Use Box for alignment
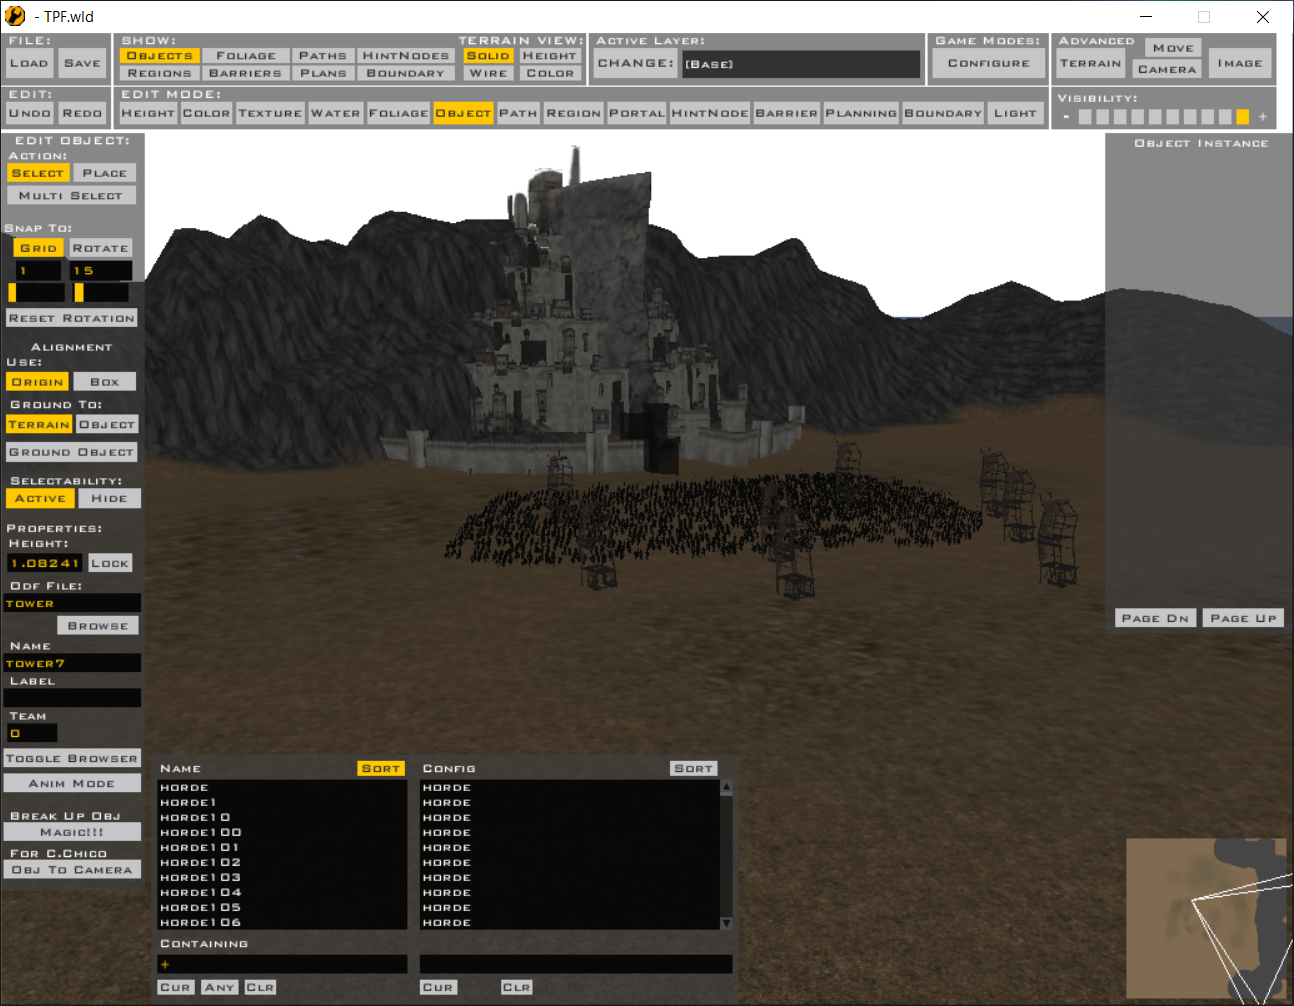This screenshot has height=1006, width=1294. pyautogui.click(x=105, y=382)
